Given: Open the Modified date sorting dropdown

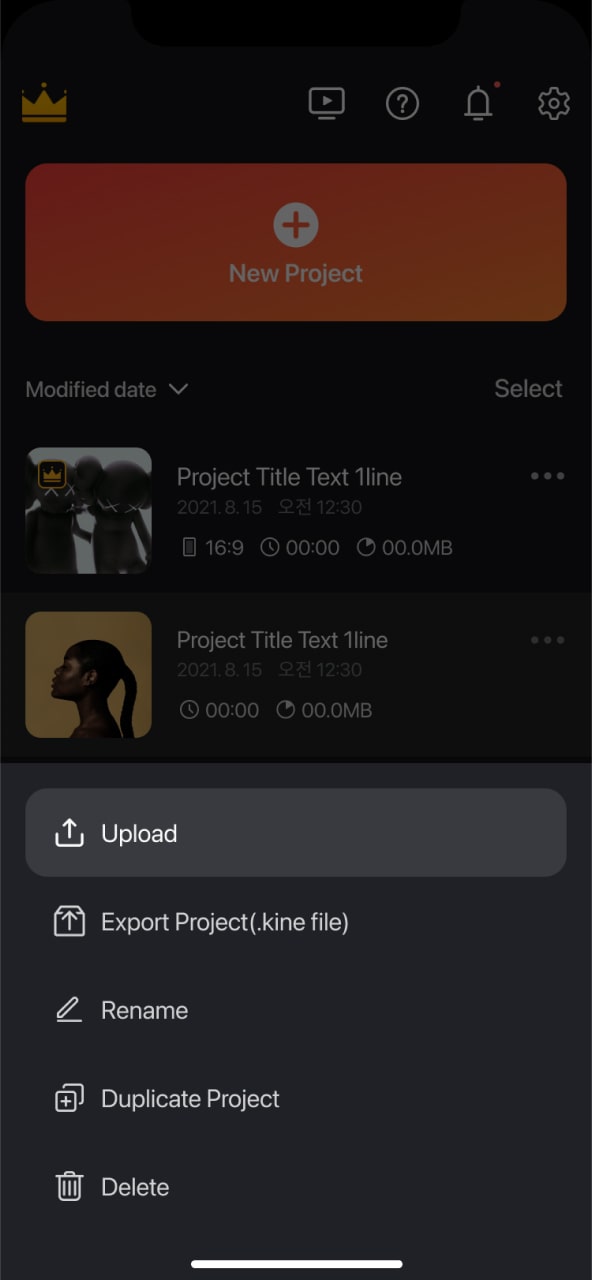Looking at the screenshot, I should (107, 389).
